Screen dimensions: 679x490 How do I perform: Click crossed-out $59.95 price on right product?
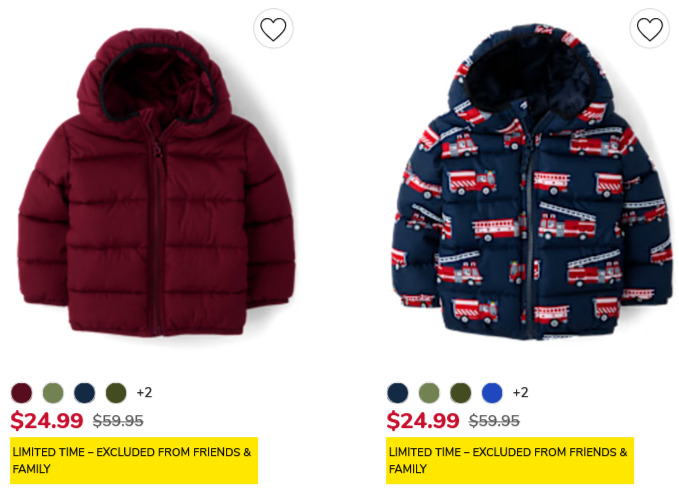tap(494, 421)
